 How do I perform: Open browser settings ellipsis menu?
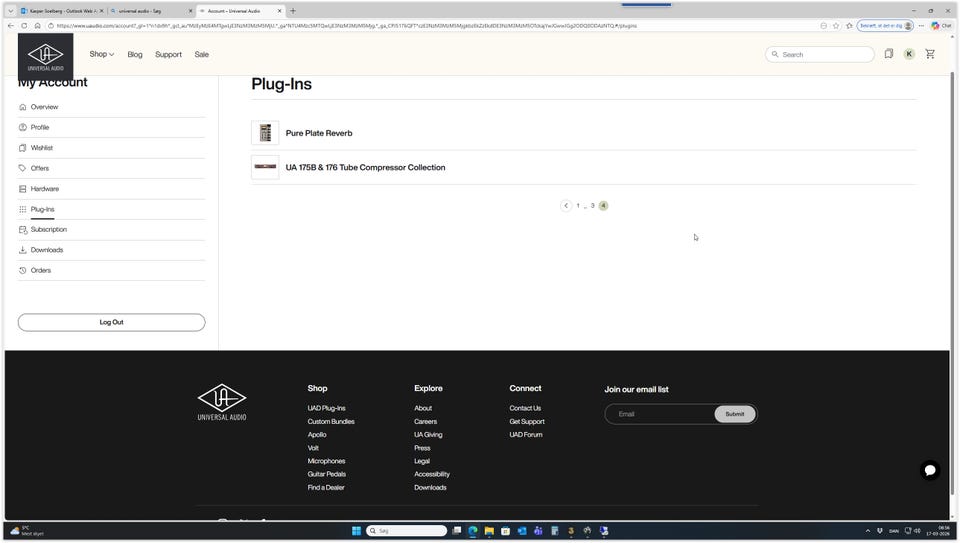click(921, 26)
